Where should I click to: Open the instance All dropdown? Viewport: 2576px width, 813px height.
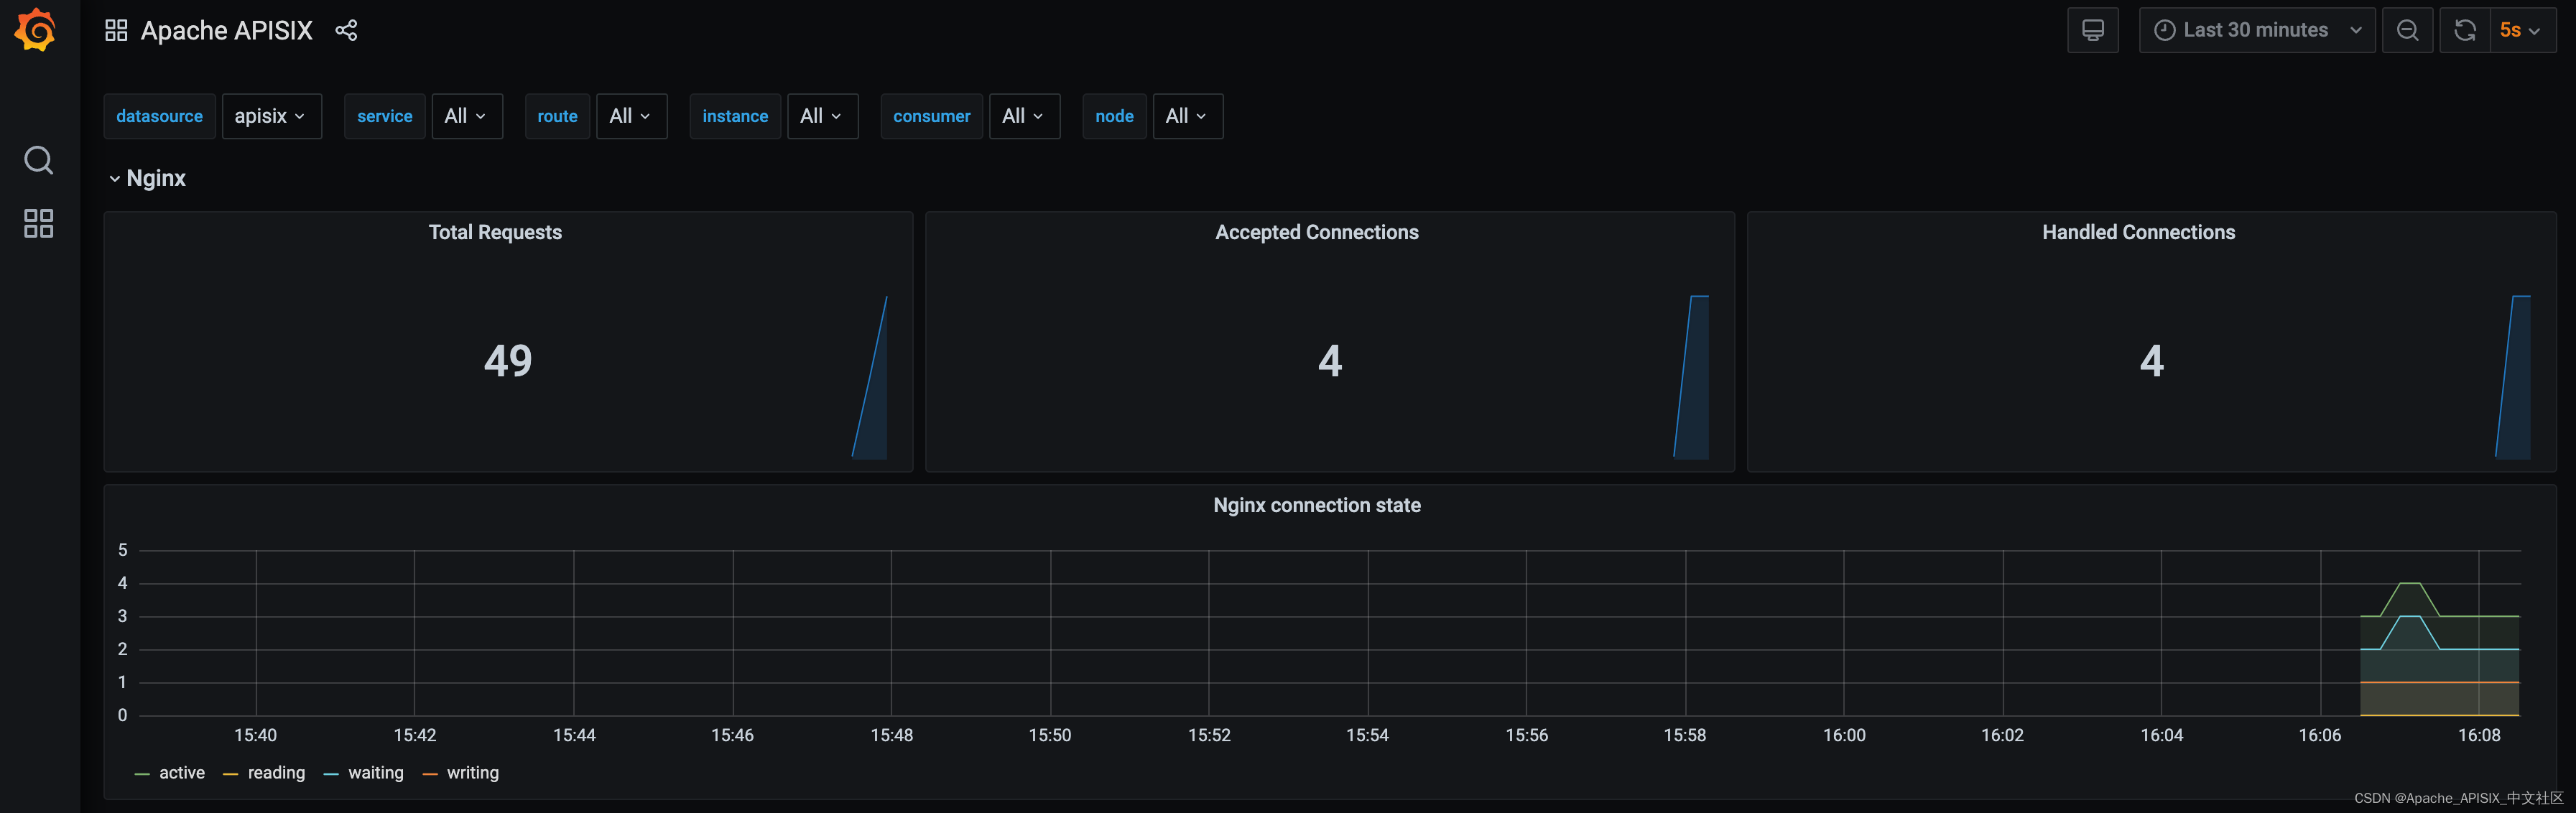(822, 116)
